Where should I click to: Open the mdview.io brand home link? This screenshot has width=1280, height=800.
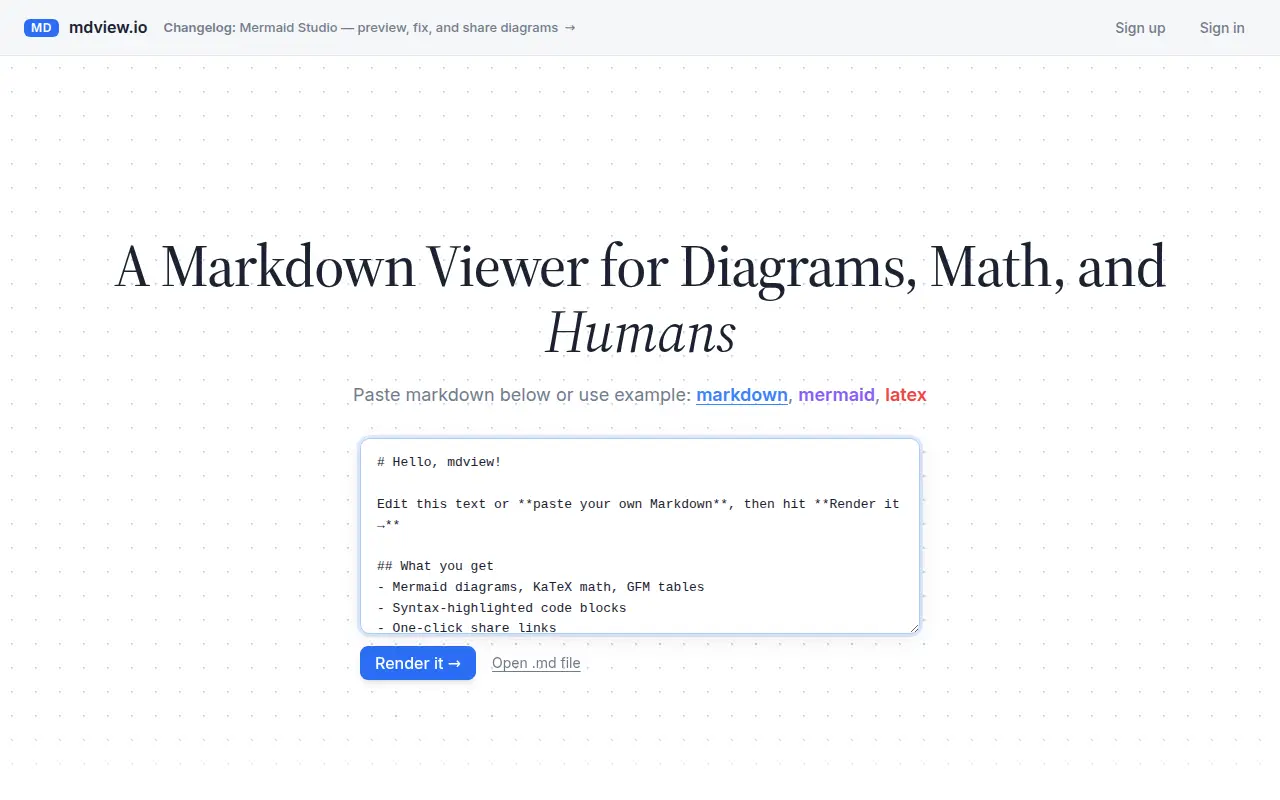108,28
